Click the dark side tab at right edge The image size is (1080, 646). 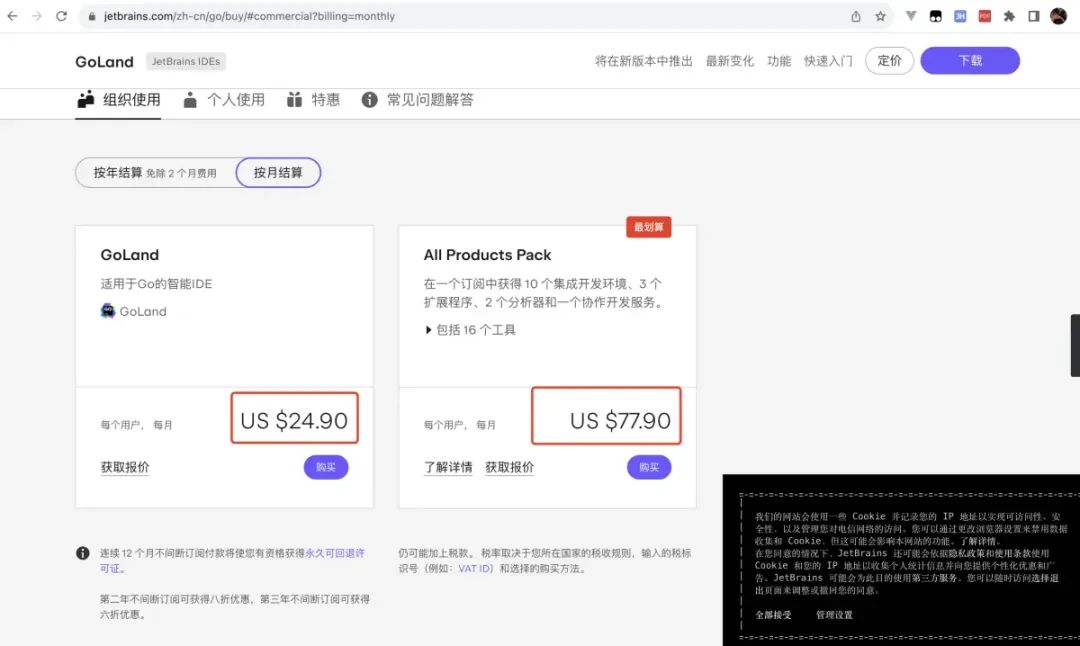coord(1075,345)
